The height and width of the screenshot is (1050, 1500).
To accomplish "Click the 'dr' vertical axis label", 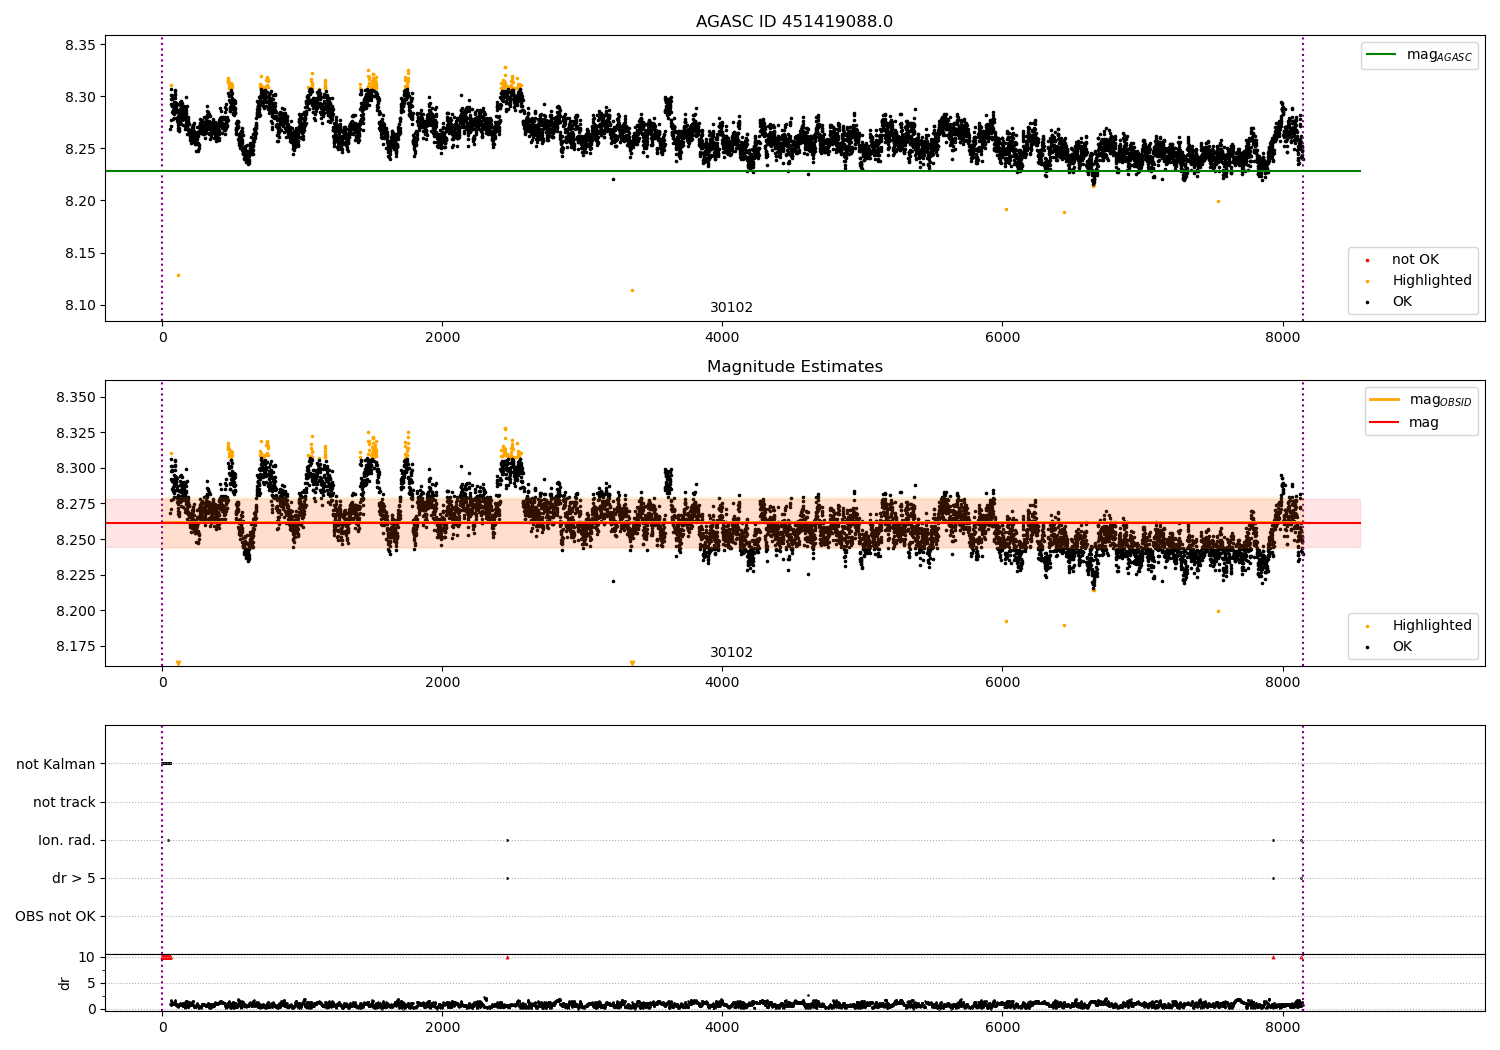I will (x=65, y=983).
